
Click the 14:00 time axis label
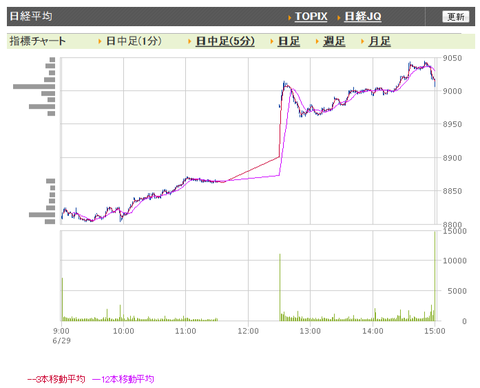373,331
